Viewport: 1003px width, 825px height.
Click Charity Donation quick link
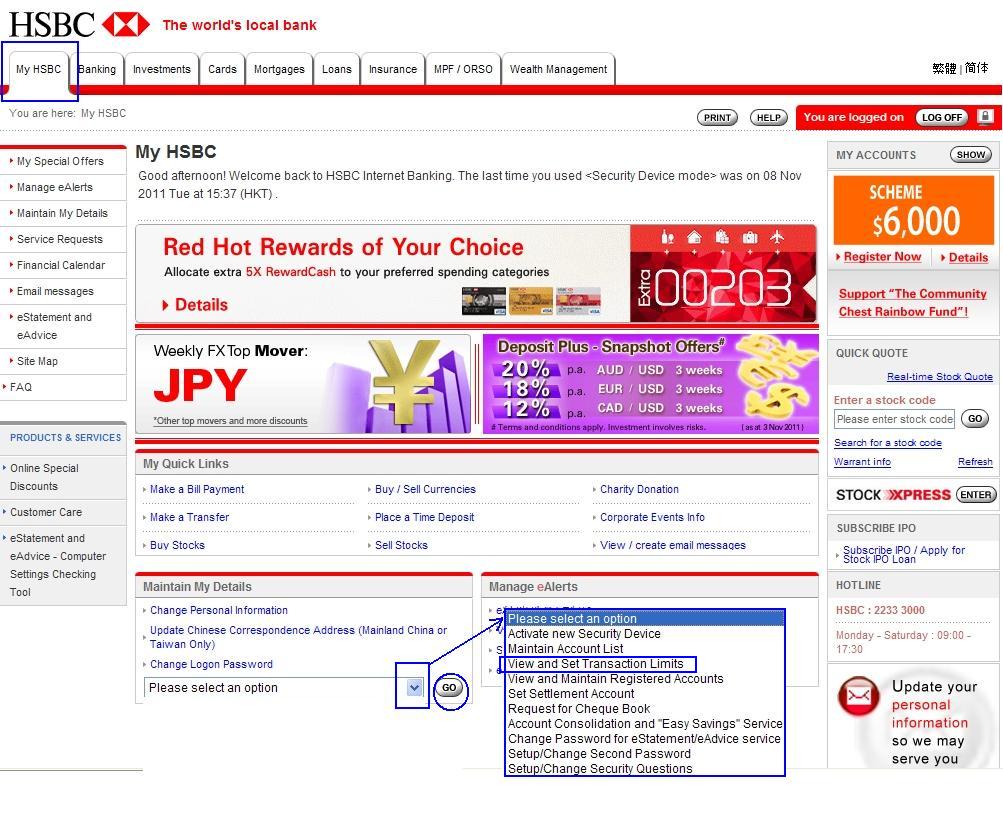[639, 489]
